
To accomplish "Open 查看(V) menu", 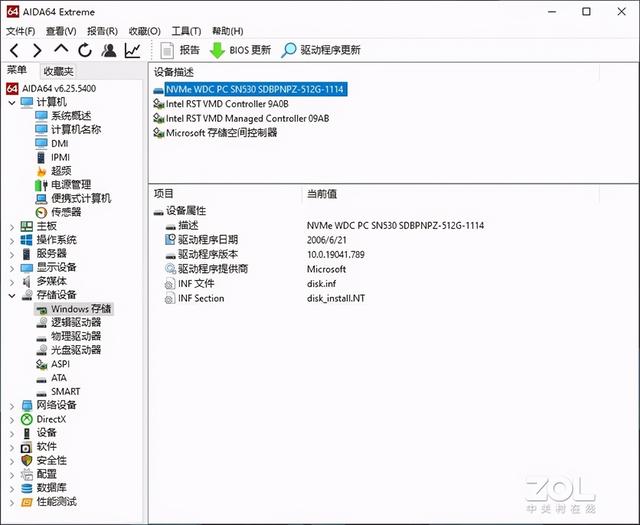I will coord(61,31).
